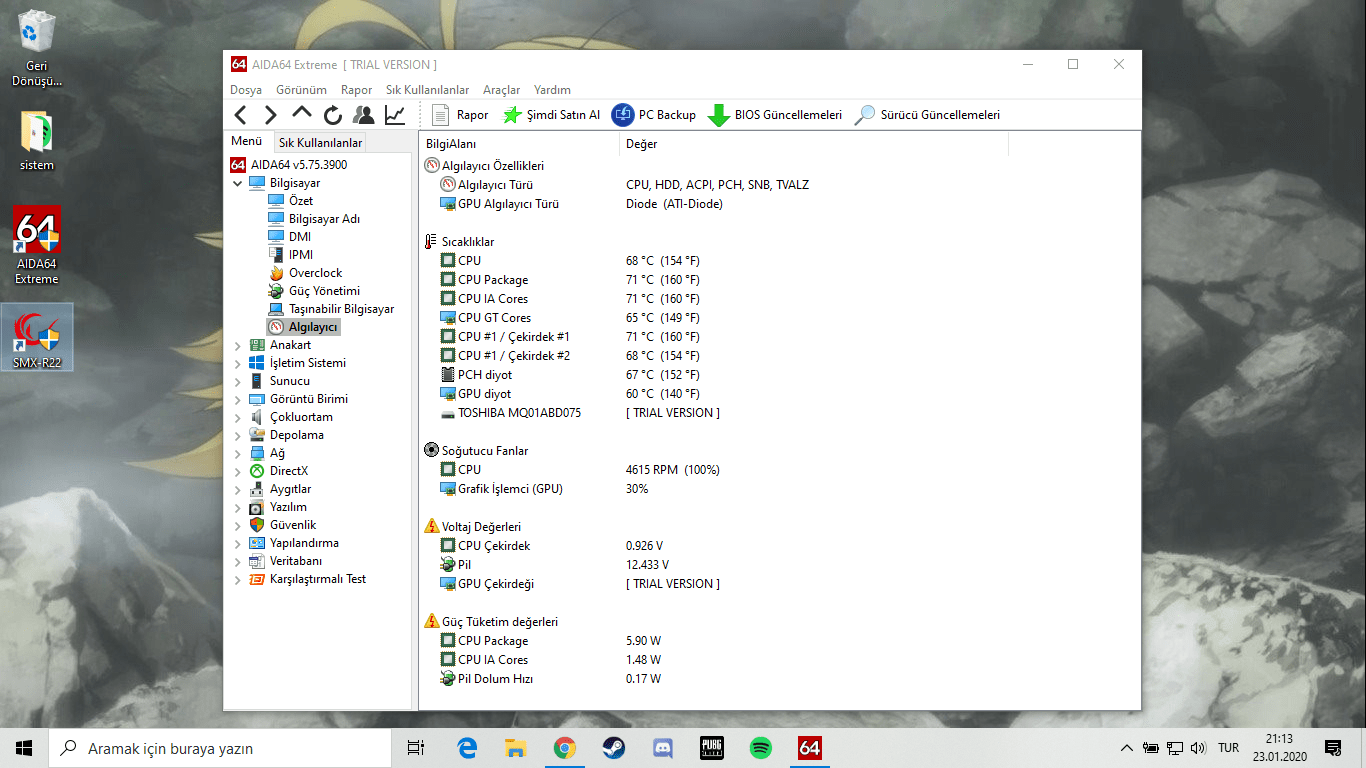Generate a report with the Rapor button
Image resolution: width=1366 pixels, height=768 pixels.
point(460,115)
